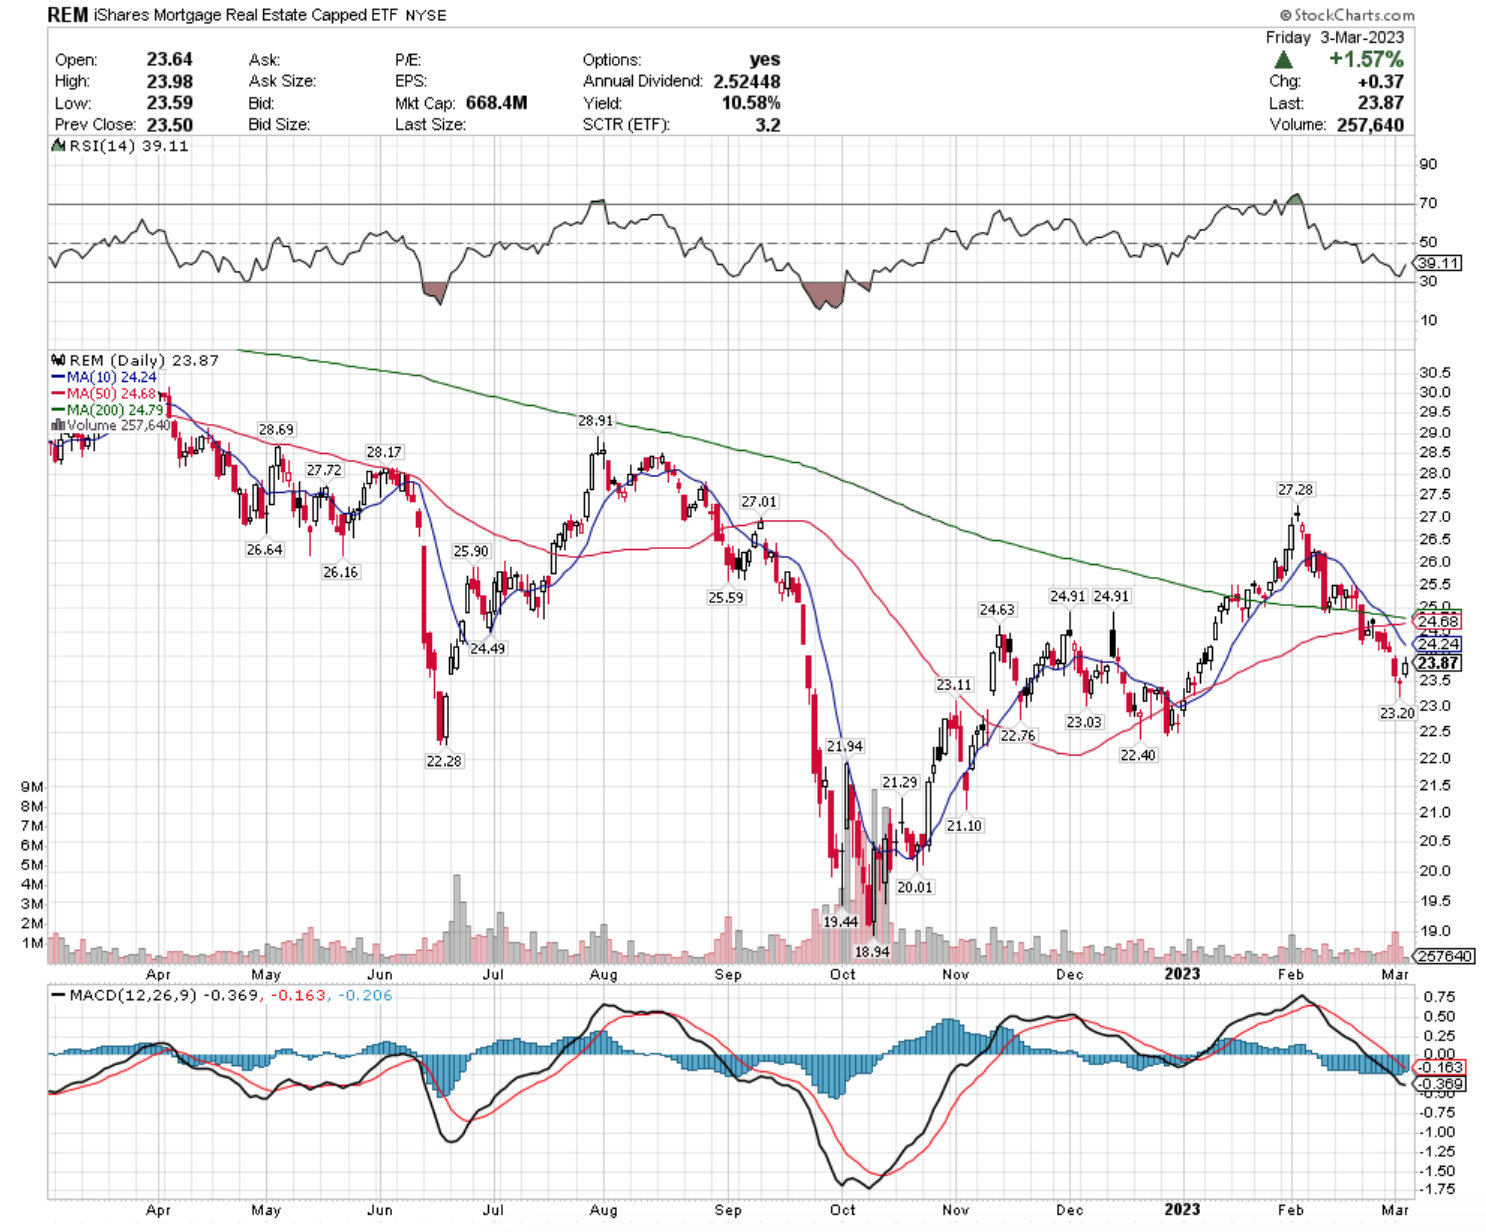Click the Chg value +0.37
The height and width of the screenshot is (1232, 1486).
(1380, 81)
